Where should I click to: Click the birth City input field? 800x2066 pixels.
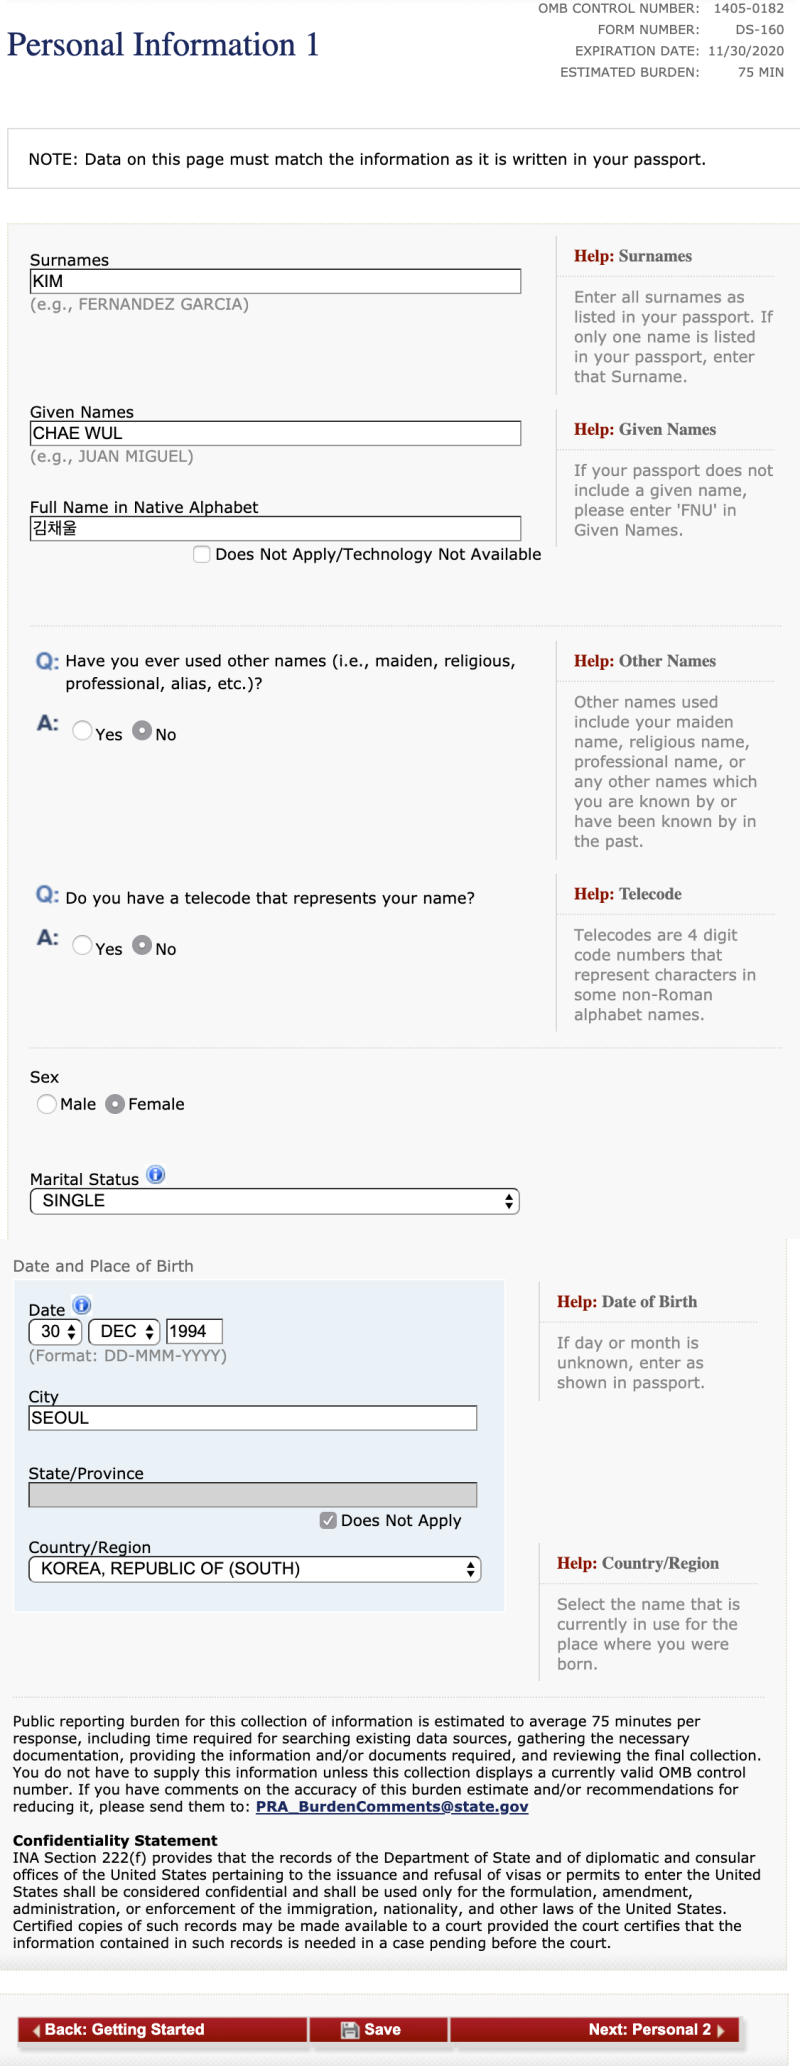253,1418
